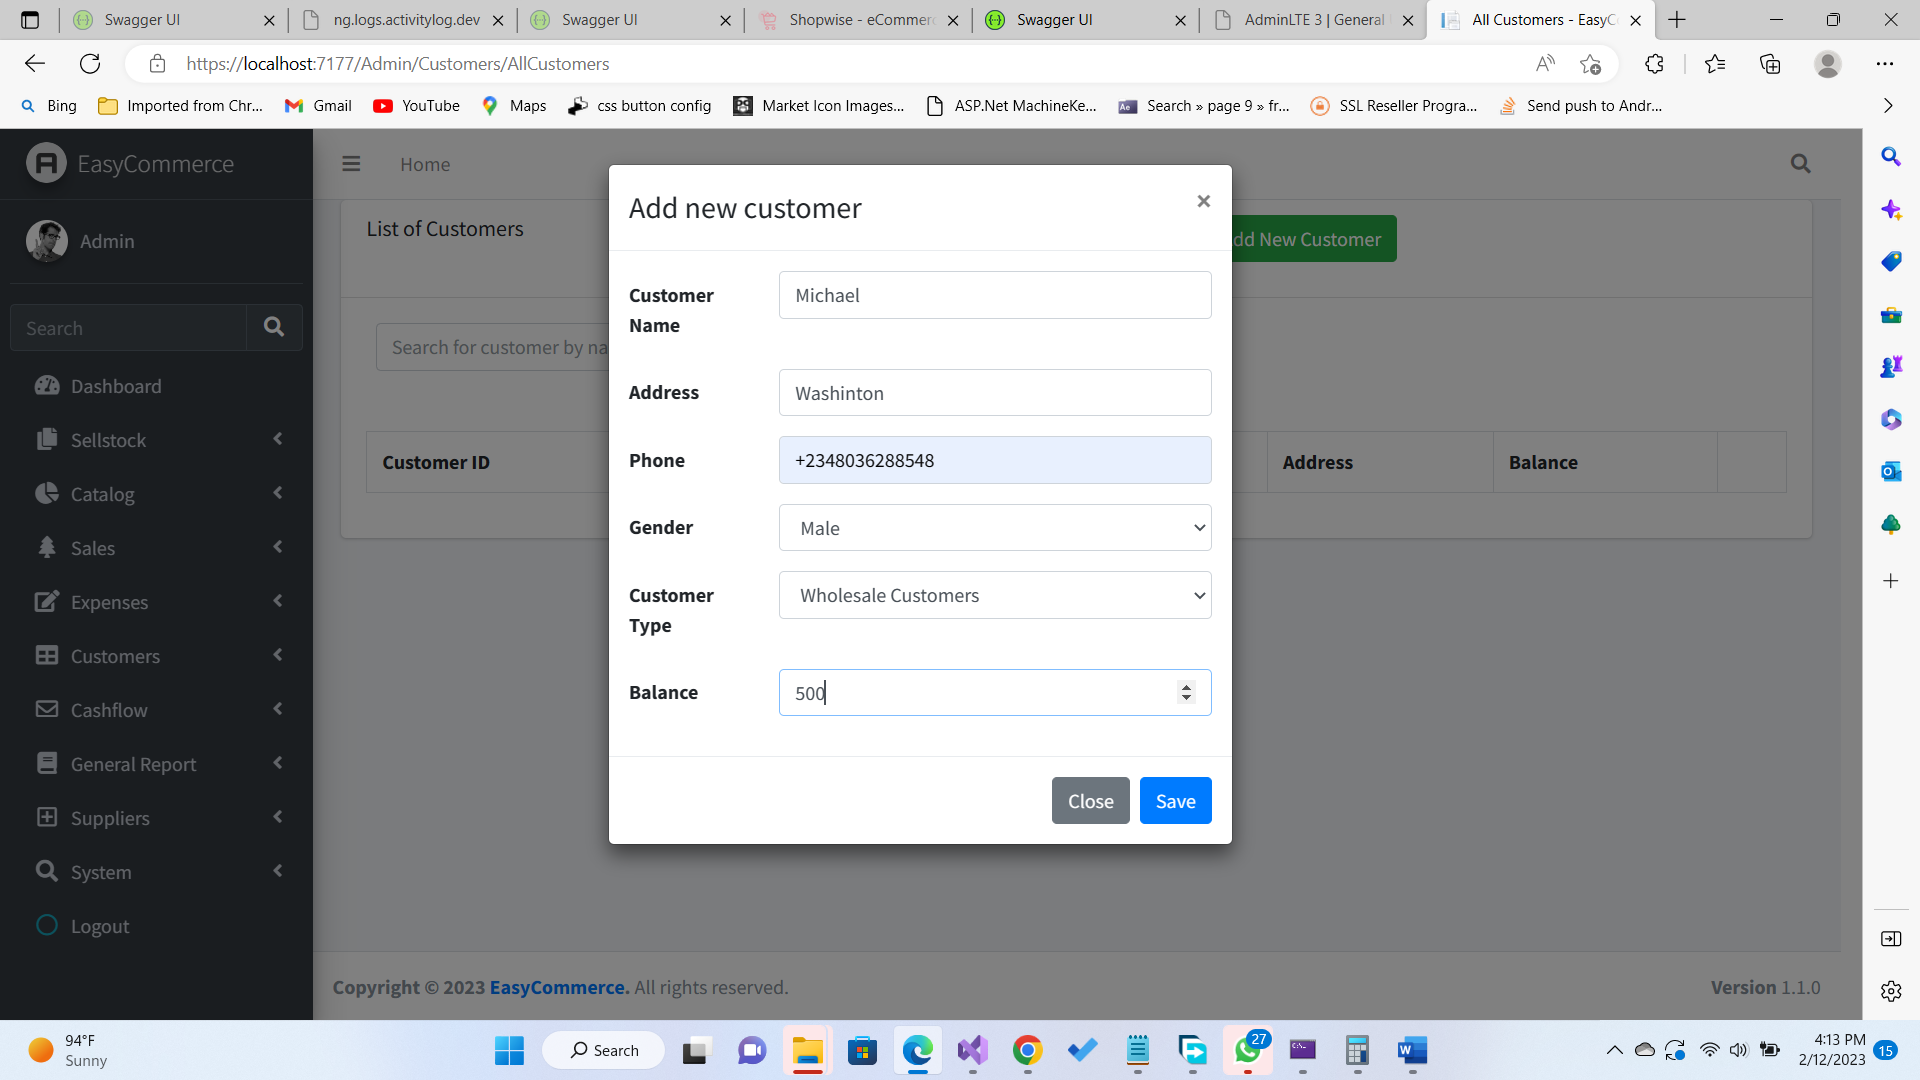Click the Catalog pie chart icon
Screen dimensions: 1920x1080
[x=47, y=493]
